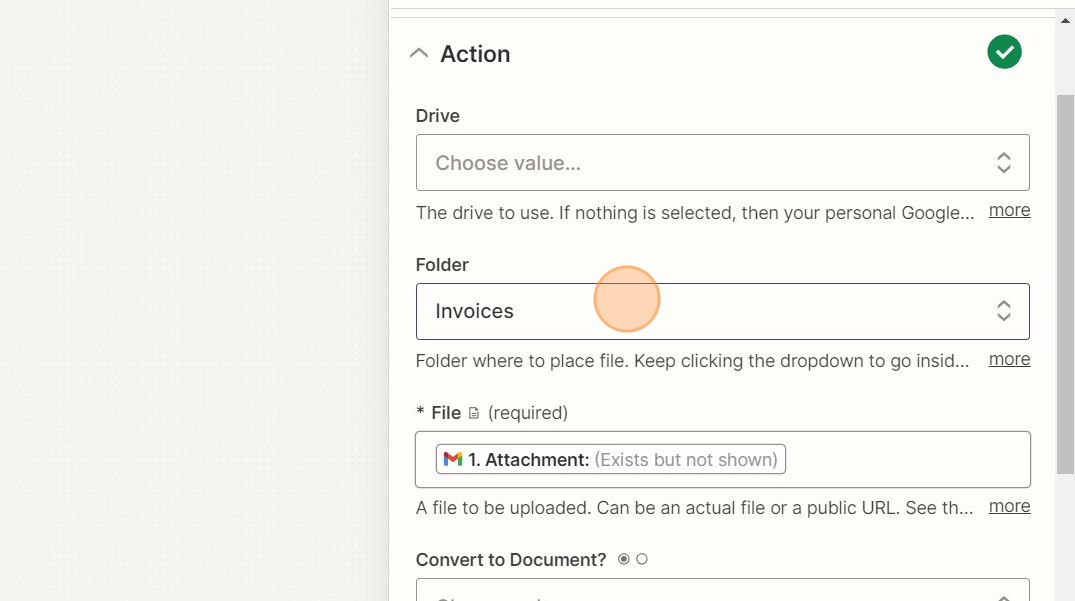The image size is (1075, 601).
Task: Click the filled radio icon near Convert to Document
Action: coord(624,559)
